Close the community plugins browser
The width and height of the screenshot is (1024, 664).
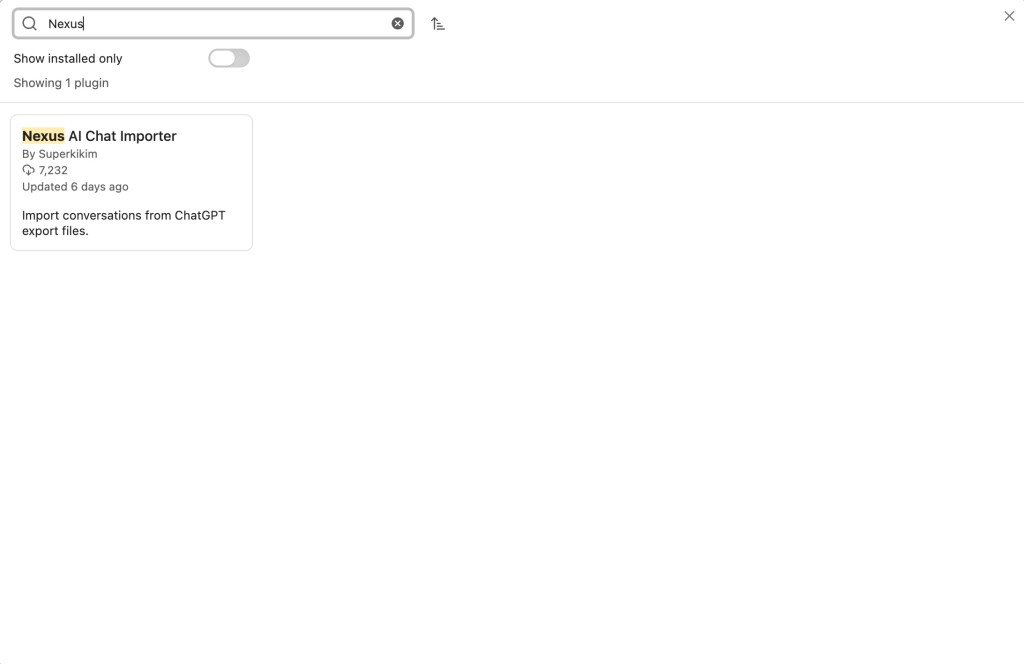[x=1009, y=16]
